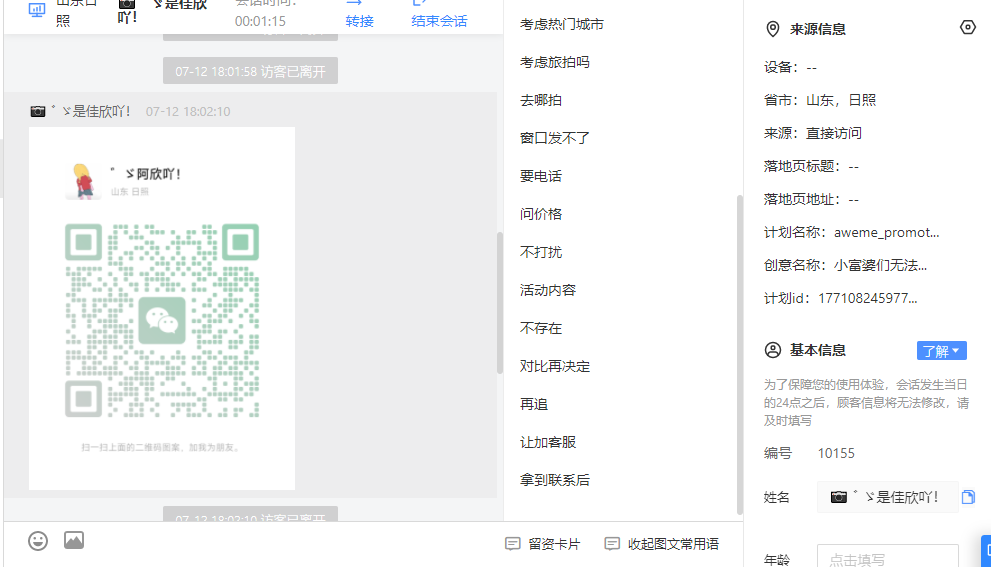Click the 编号 value 10155
The image size is (991, 567).
tap(836, 453)
